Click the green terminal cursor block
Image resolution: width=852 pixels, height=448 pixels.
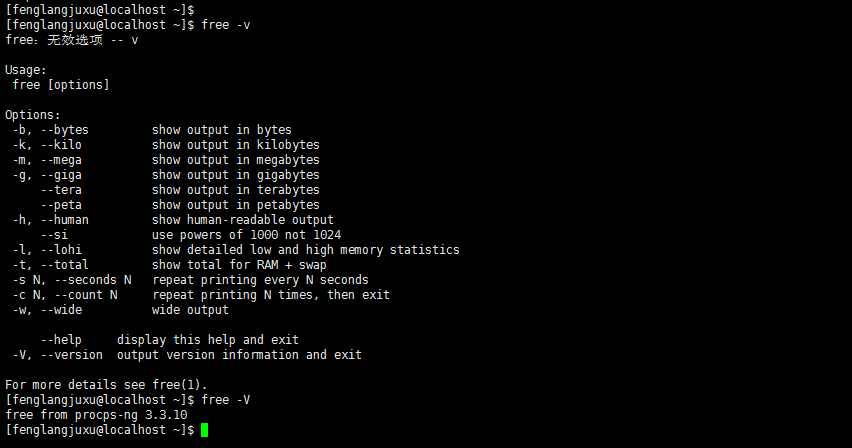click(204, 430)
